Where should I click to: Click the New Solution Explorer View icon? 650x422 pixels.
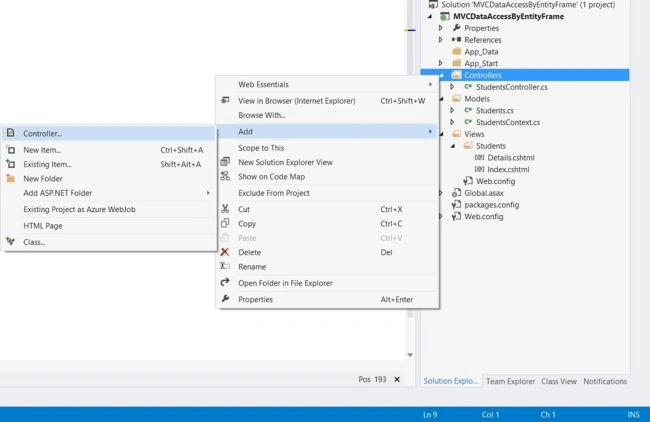pyautogui.click(x=225, y=162)
